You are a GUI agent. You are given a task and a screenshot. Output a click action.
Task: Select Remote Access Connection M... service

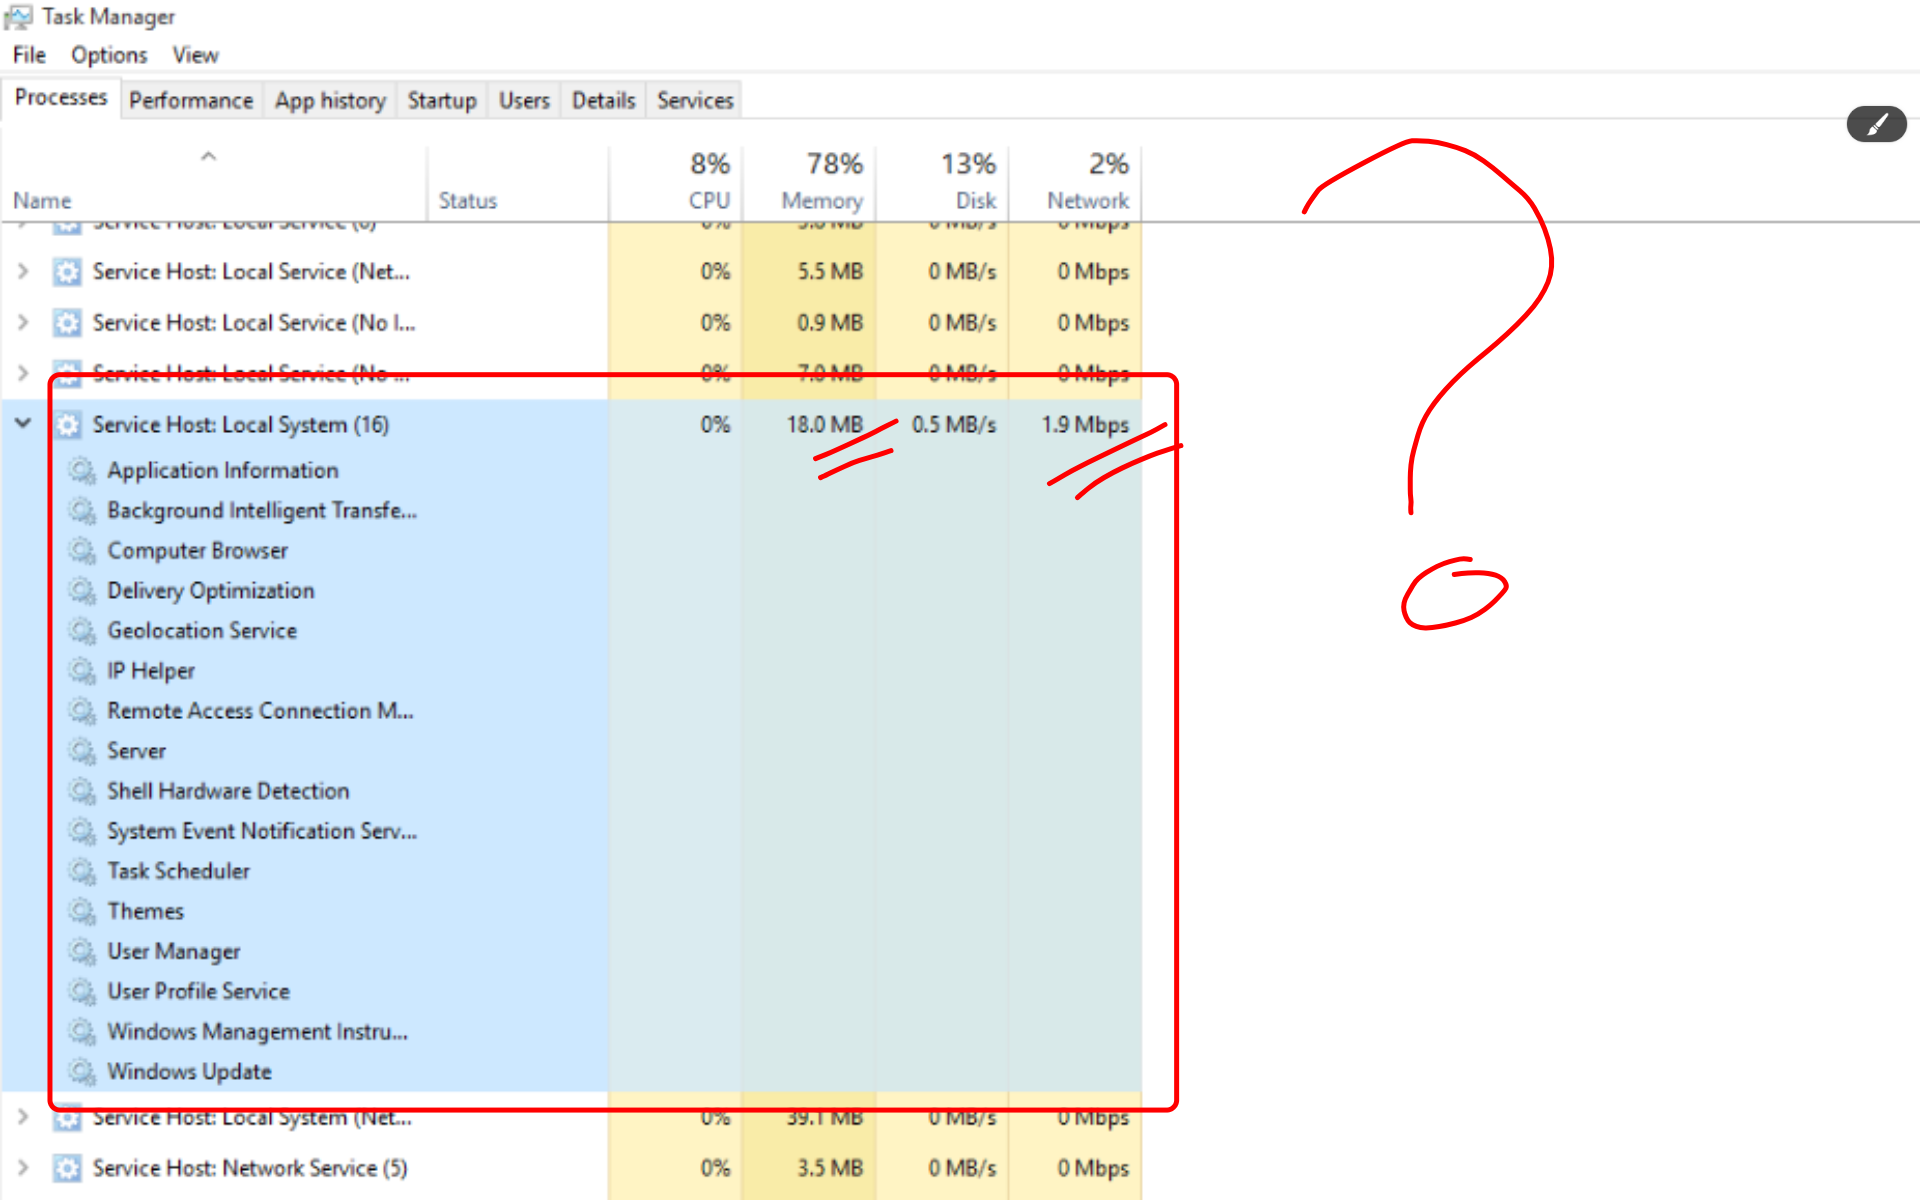(x=260, y=711)
